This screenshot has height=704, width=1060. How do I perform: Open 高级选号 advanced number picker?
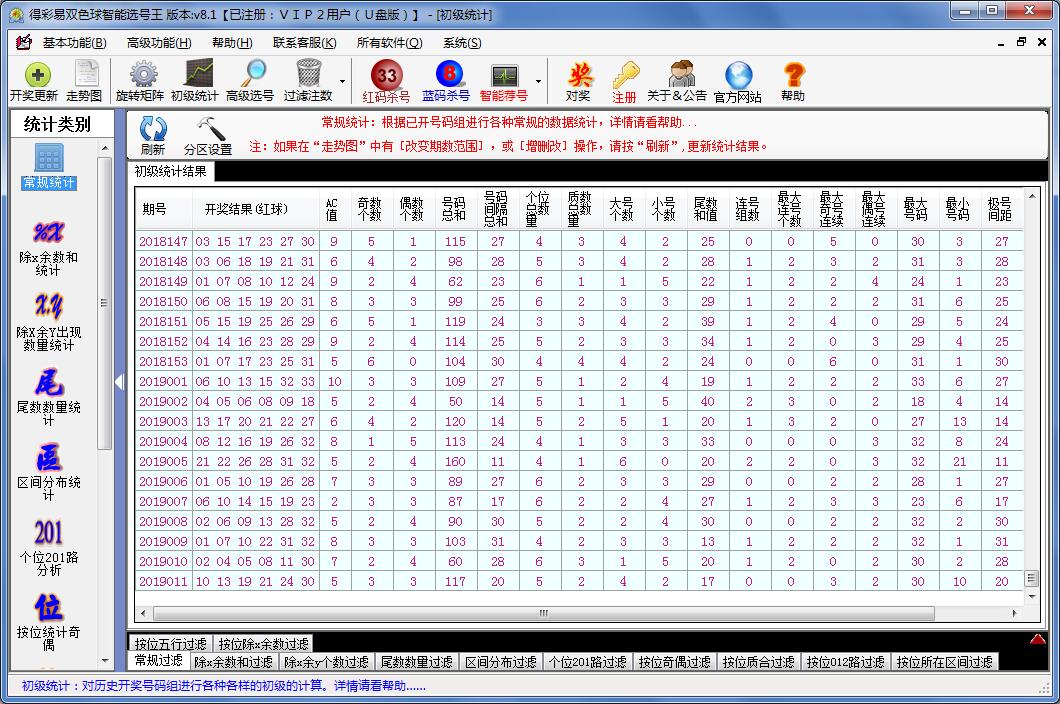[x=250, y=81]
